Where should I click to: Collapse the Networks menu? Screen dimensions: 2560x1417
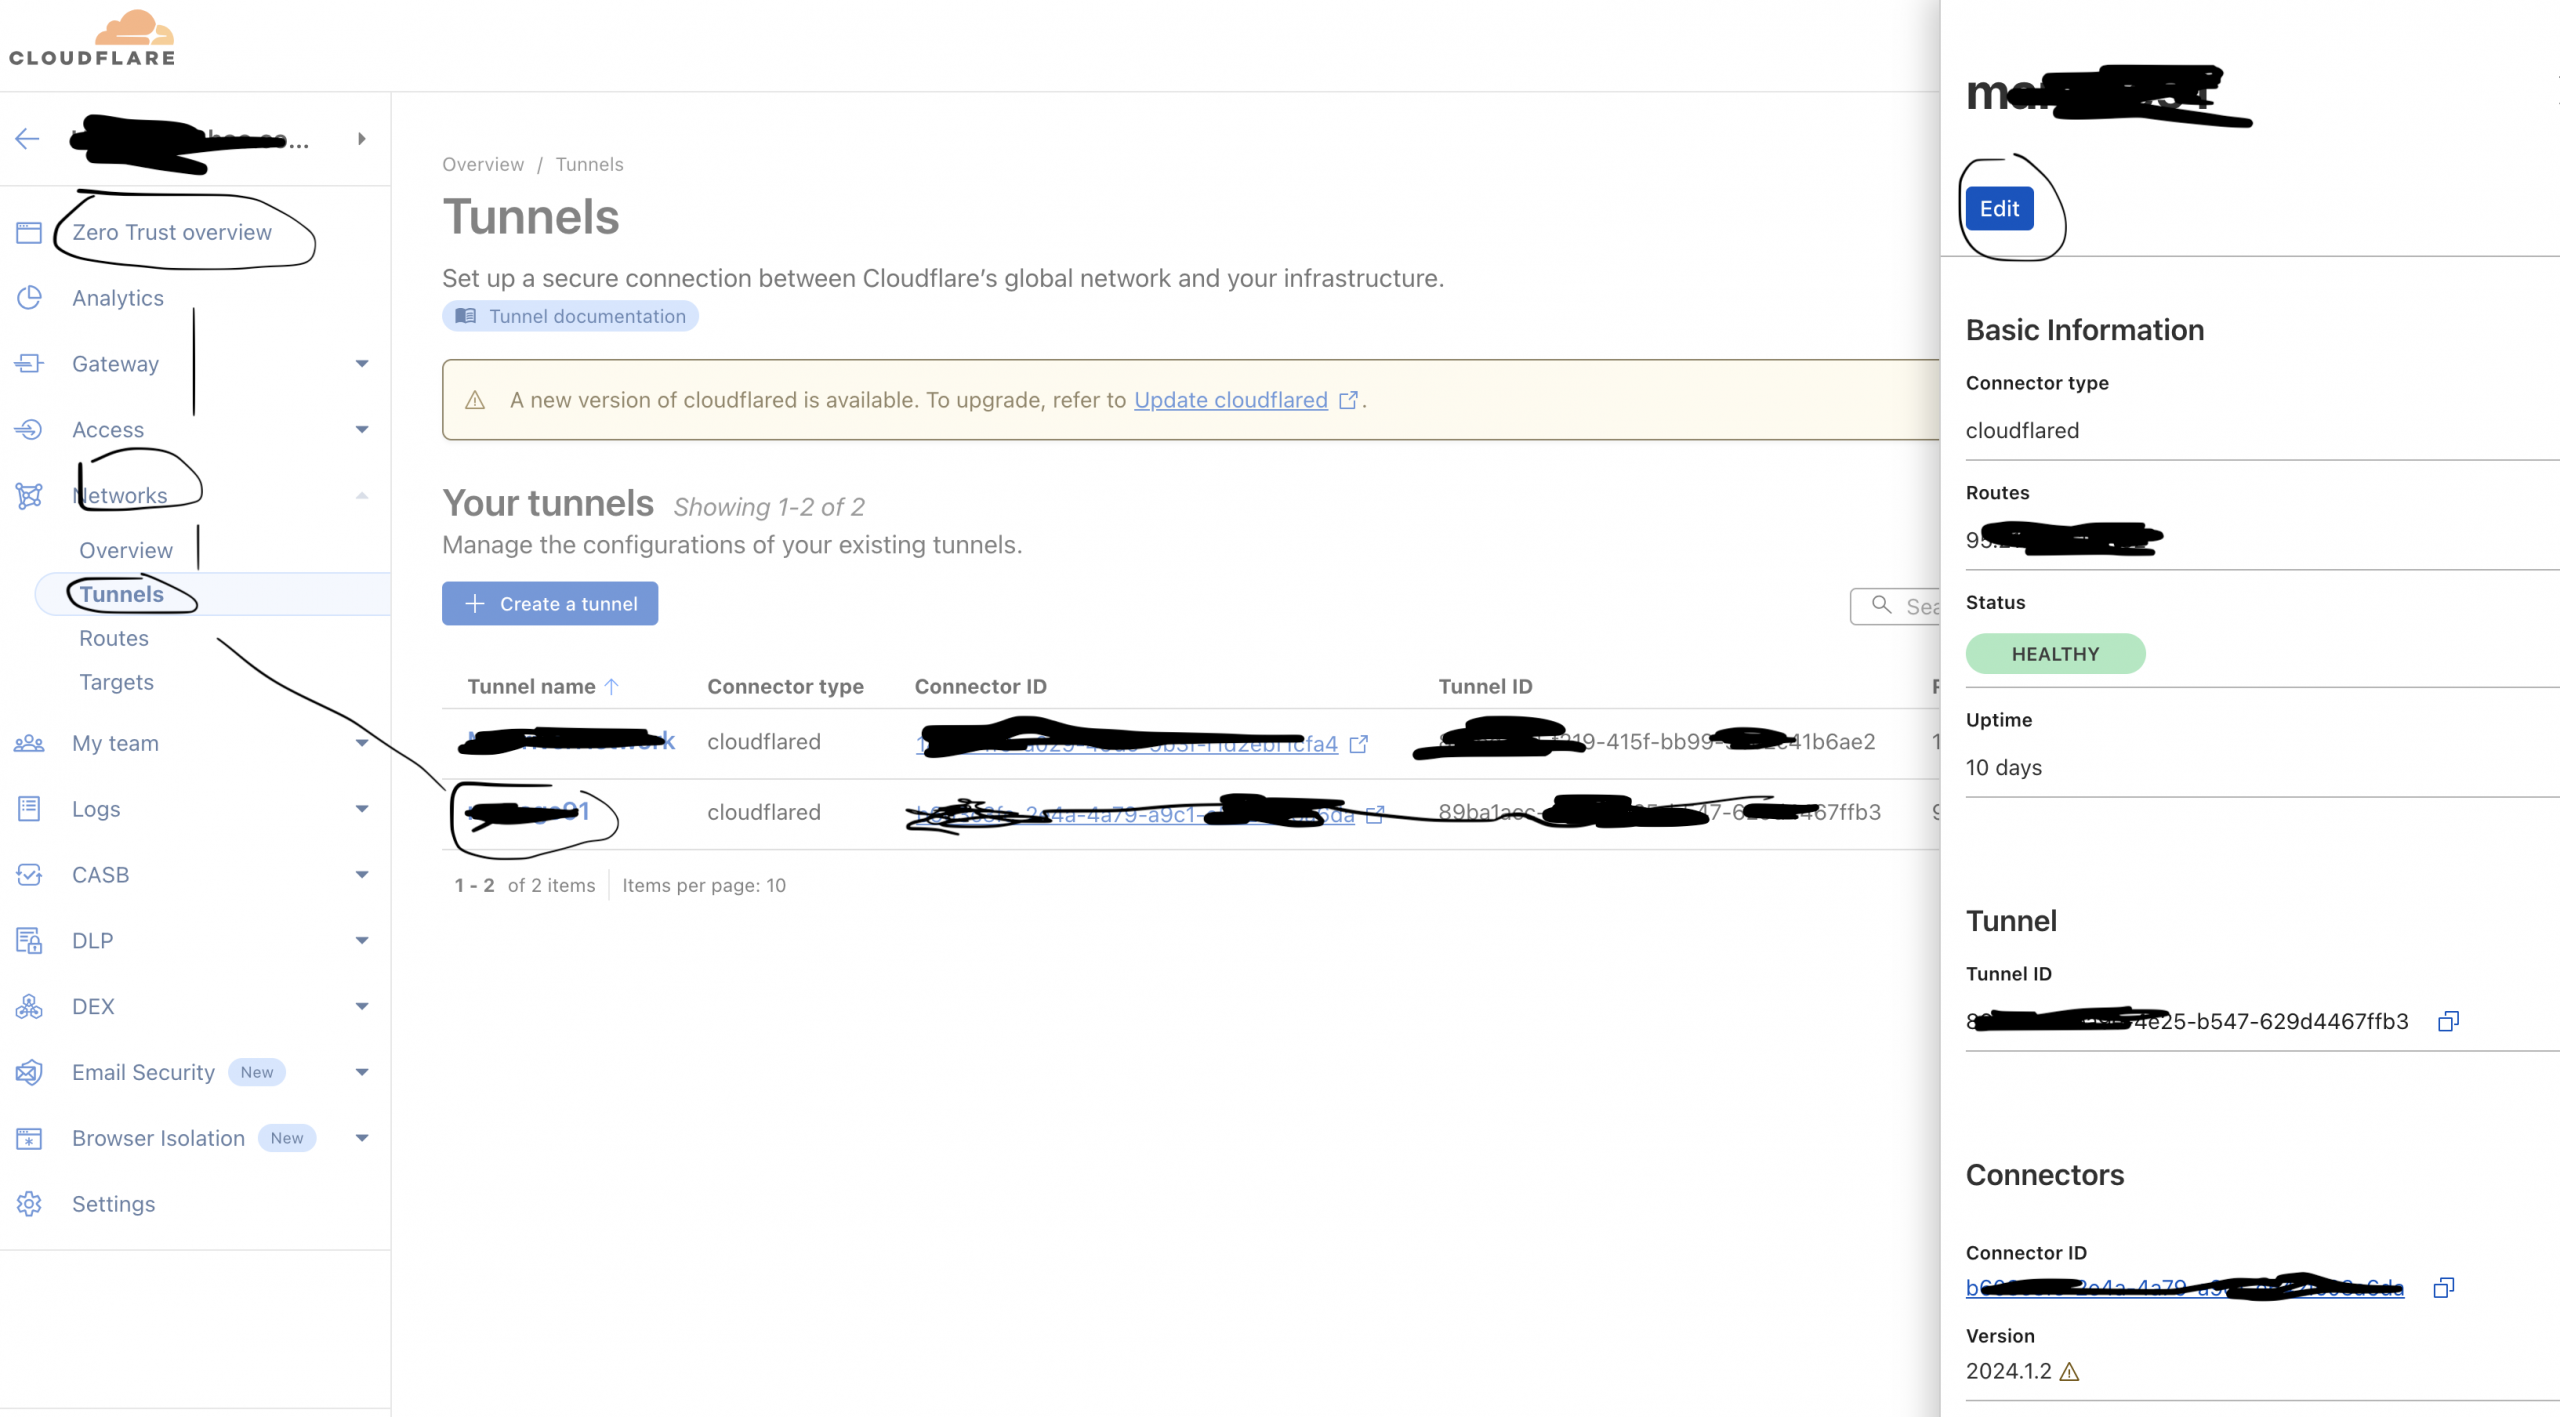tap(362, 496)
